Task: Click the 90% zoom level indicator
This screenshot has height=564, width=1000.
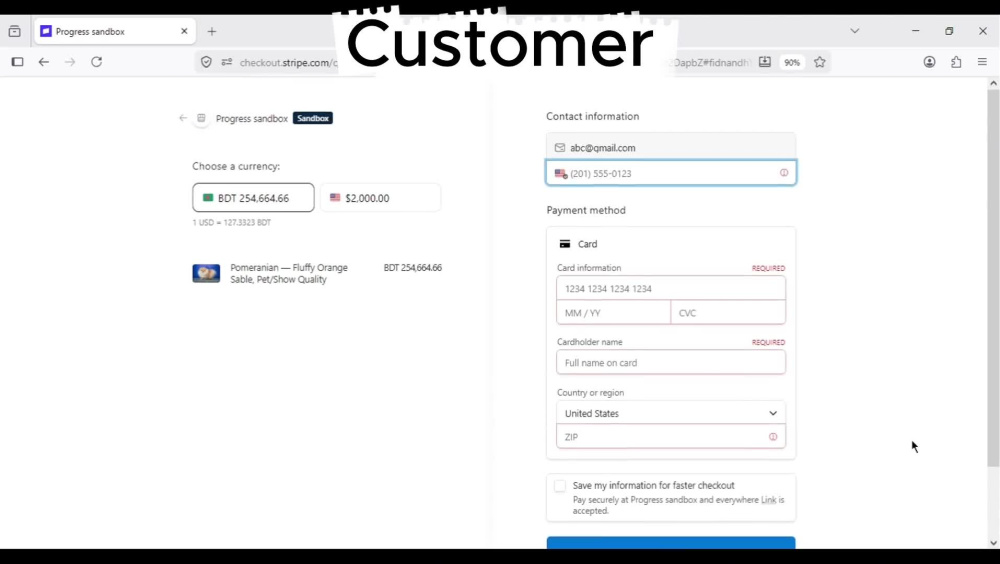Action: click(x=791, y=63)
